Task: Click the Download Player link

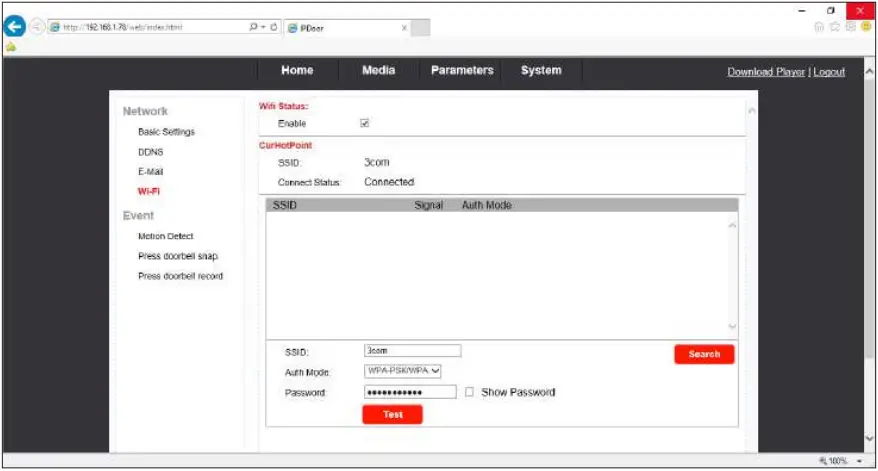Action: (766, 72)
